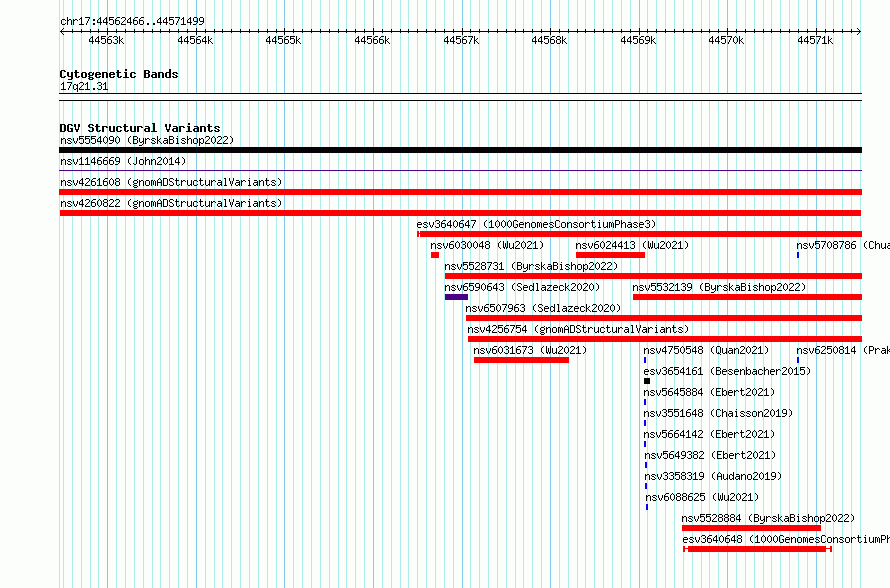Select the red esv3640648 variant bar
The image size is (890, 588).
[x=757, y=549]
